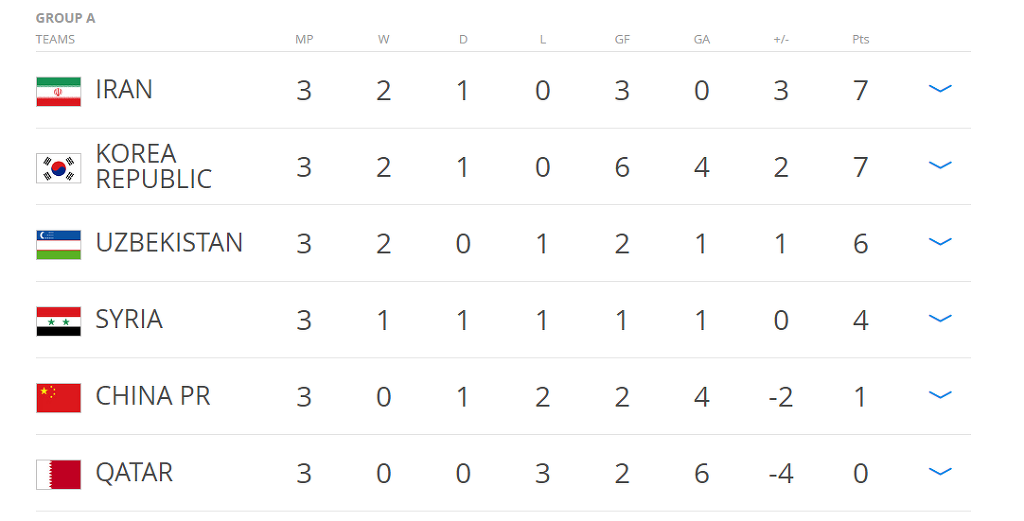Click the China PR flag icon
The image size is (1024, 521).
[x=58, y=397]
